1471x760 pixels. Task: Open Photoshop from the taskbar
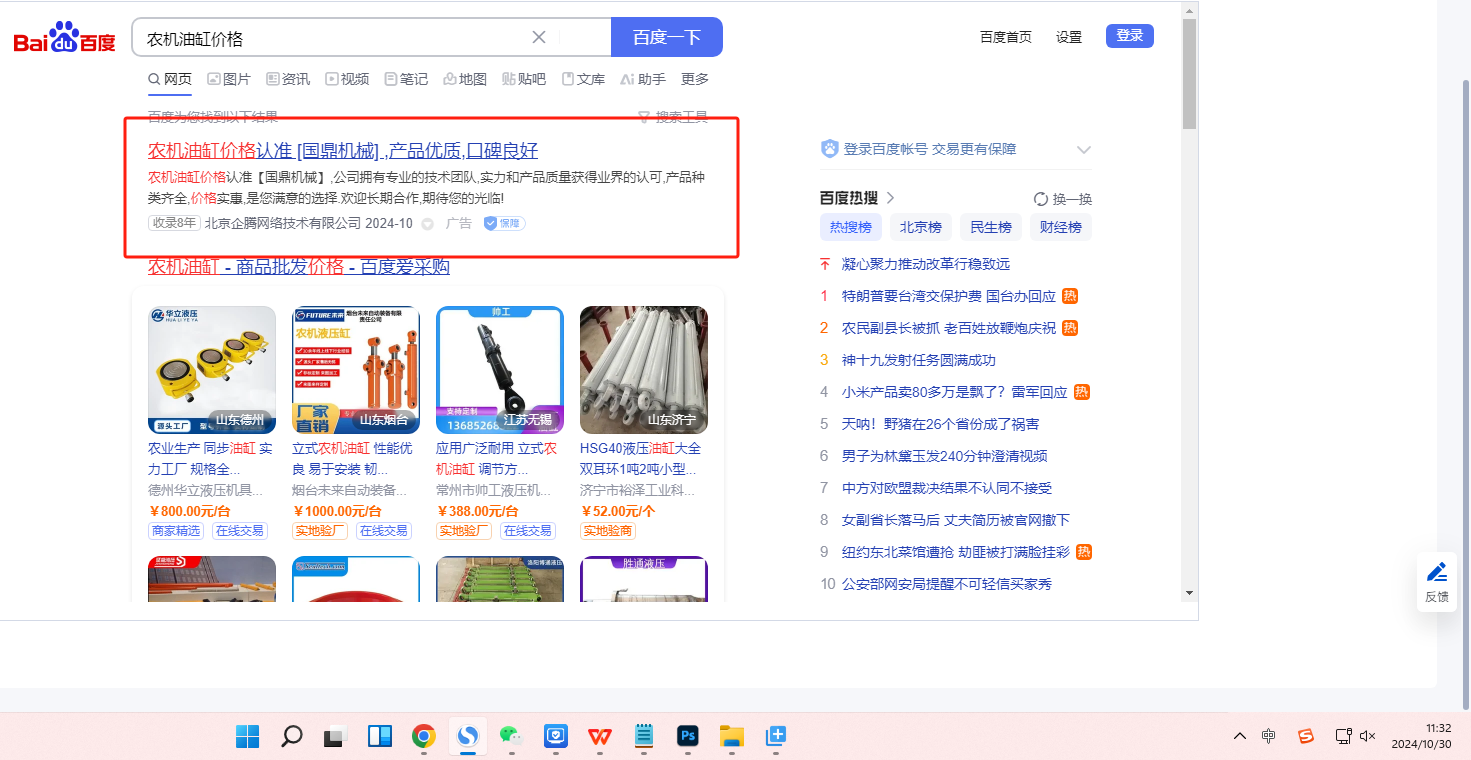click(687, 737)
